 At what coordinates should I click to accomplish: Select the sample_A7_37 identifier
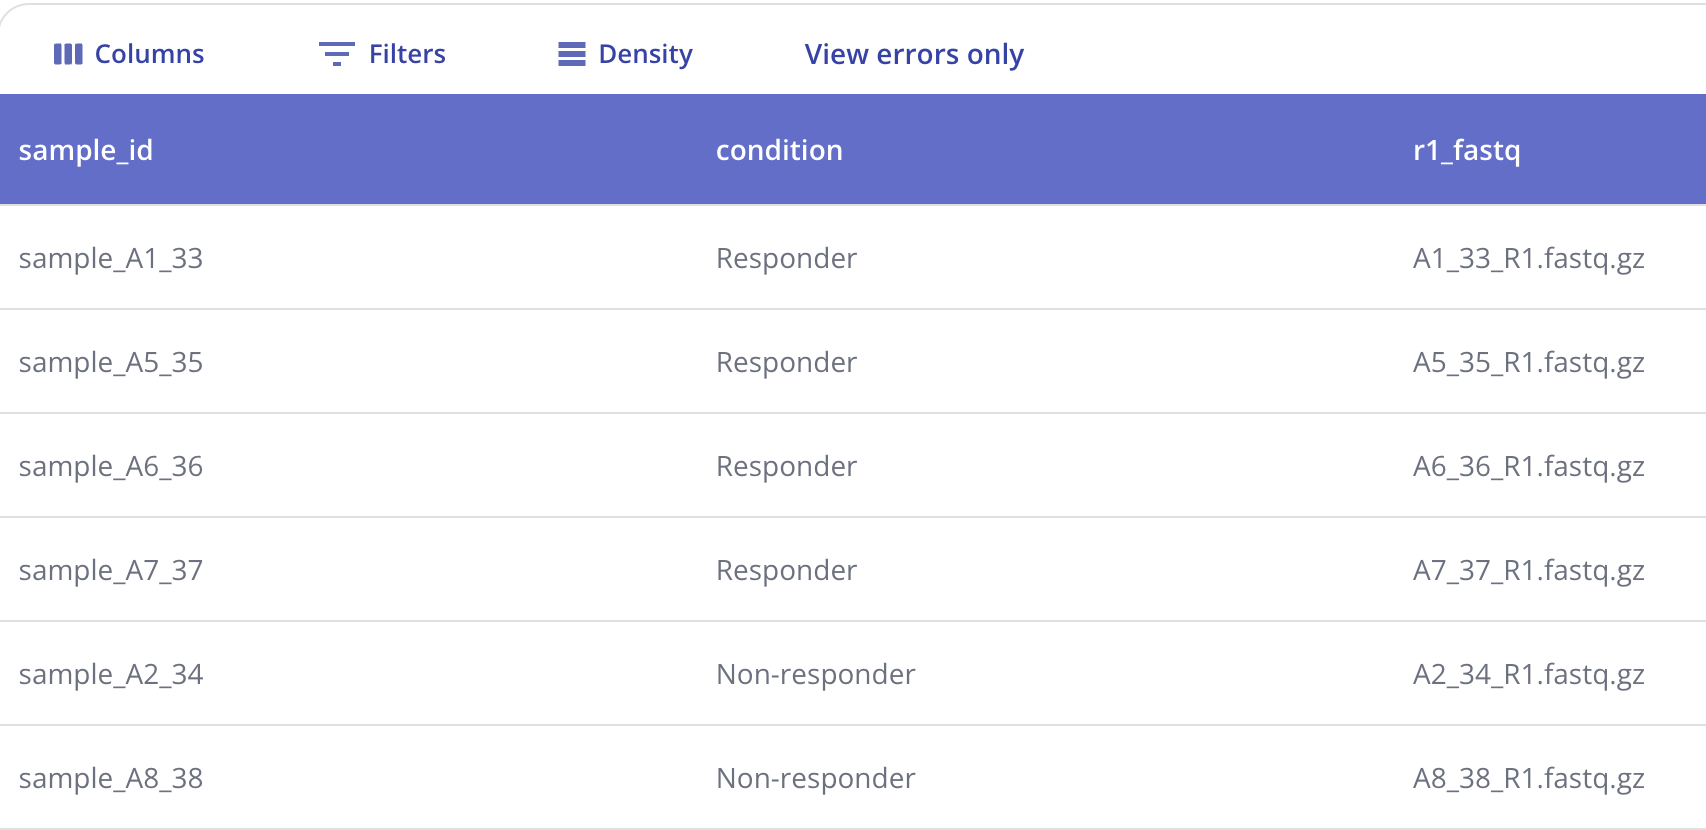[111, 570]
